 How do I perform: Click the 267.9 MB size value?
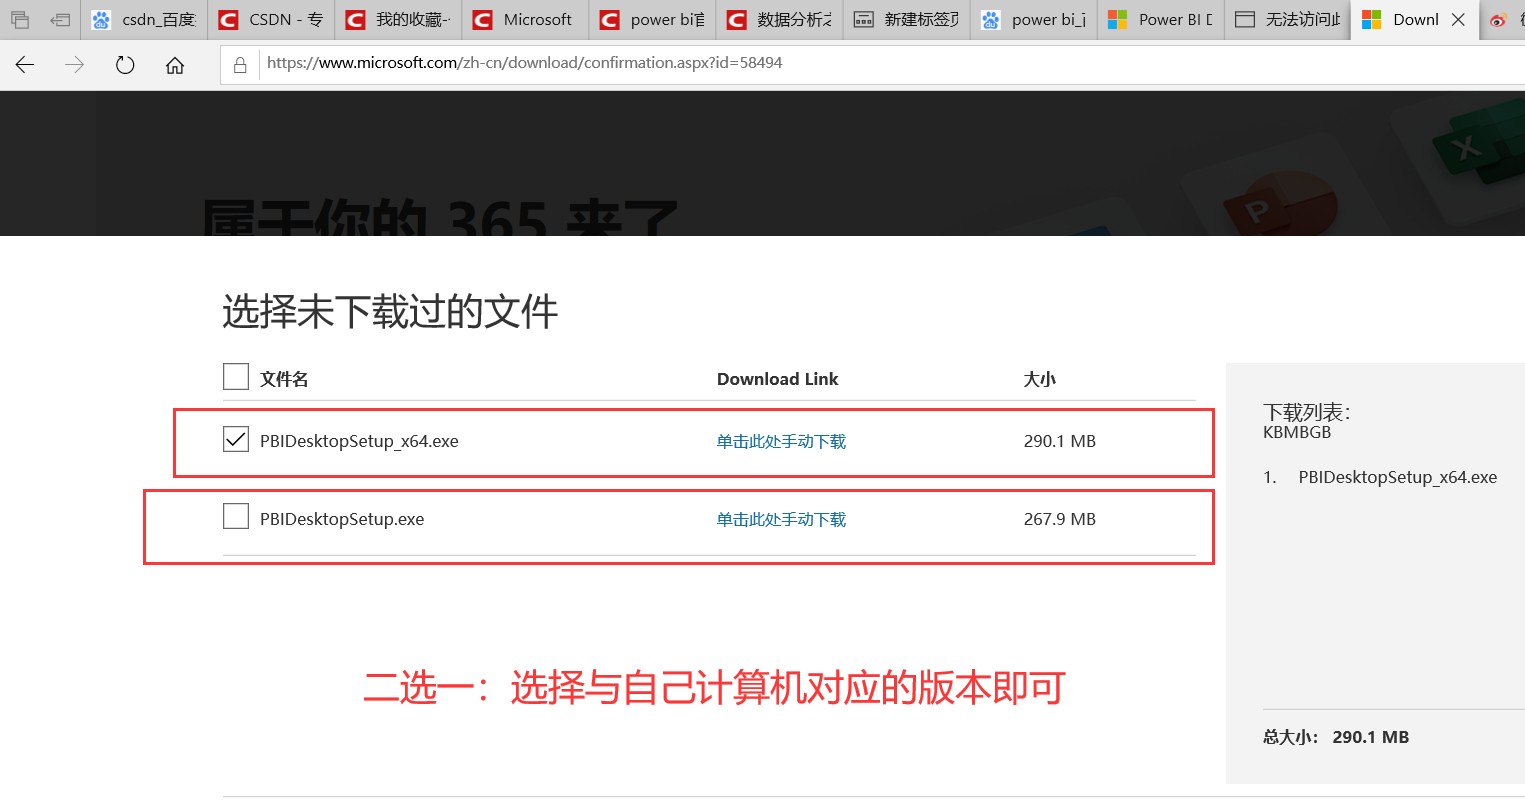[1060, 519]
